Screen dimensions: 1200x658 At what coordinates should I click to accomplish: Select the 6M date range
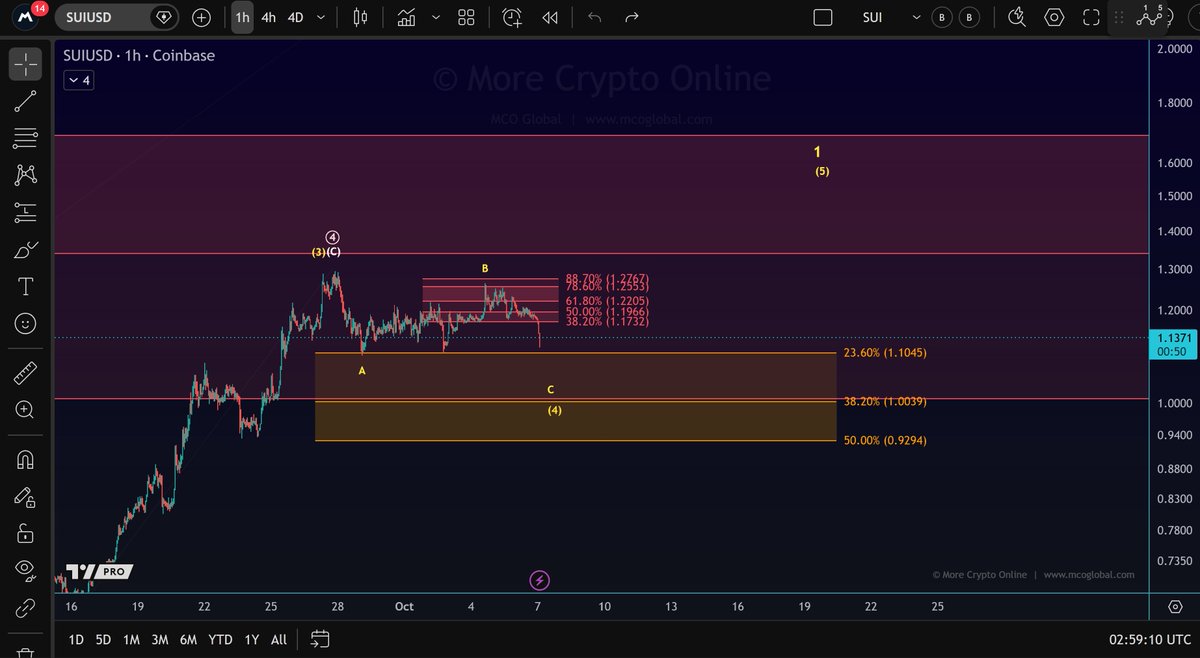188,639
